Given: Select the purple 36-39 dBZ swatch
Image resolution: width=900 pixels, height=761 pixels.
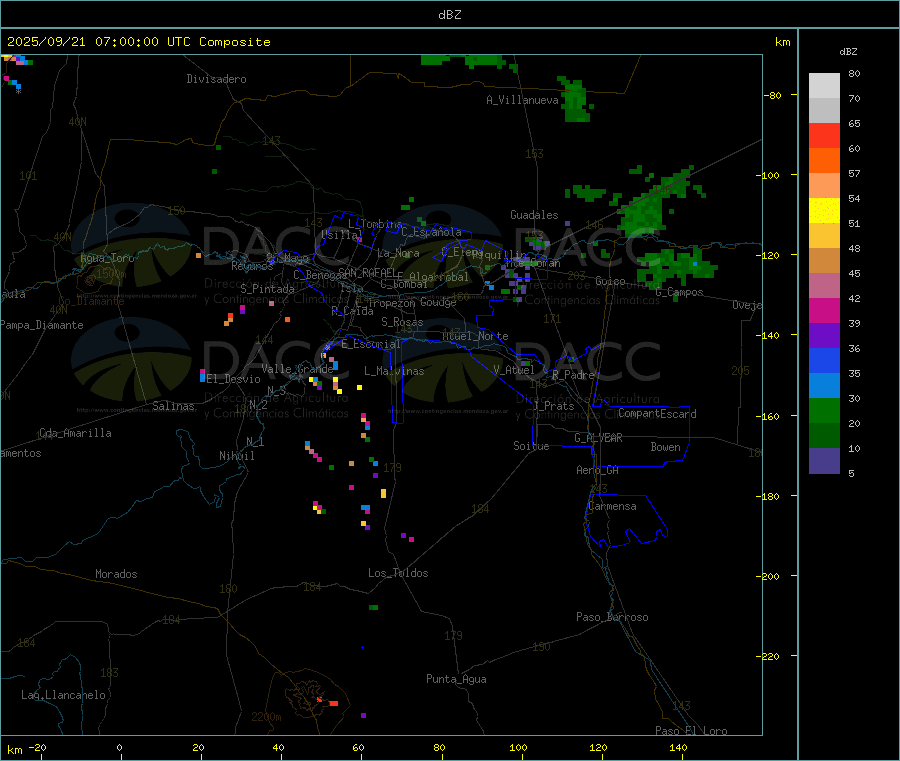Looking at the screenshot, I should click(x=824, y=336).
